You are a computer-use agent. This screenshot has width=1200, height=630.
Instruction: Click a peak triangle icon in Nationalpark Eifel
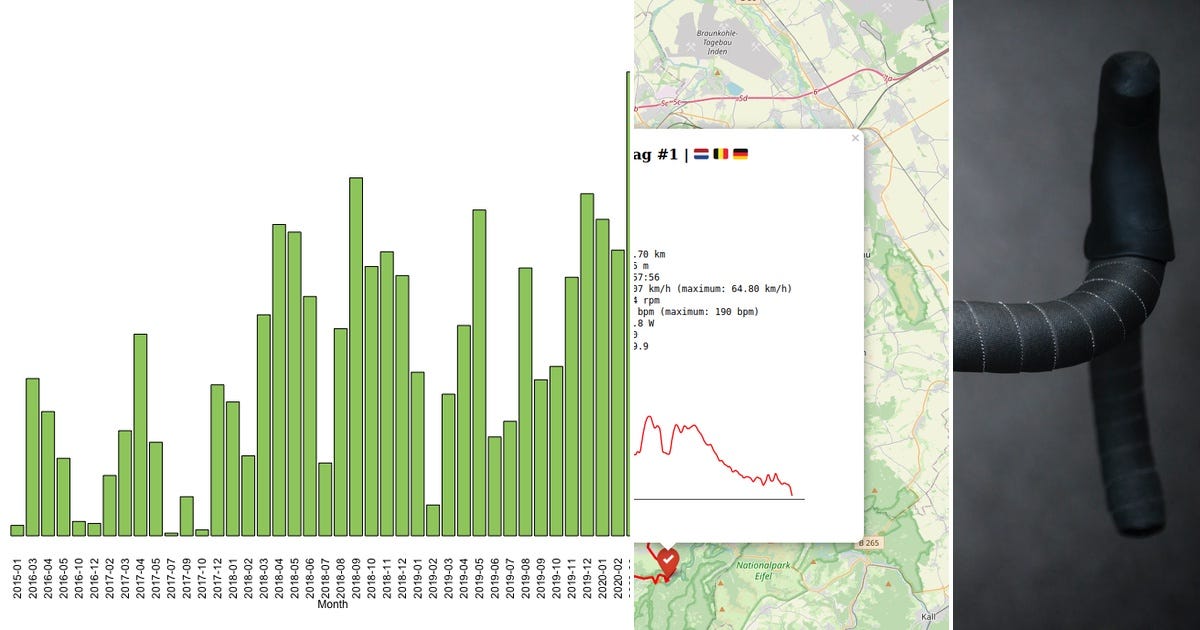813,562
